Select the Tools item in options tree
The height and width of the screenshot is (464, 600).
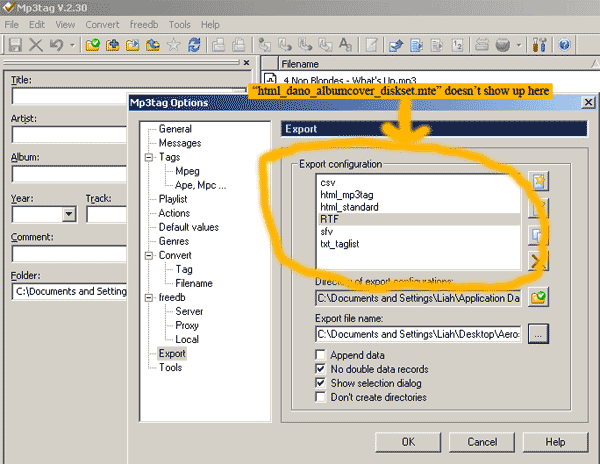(170, 368)
